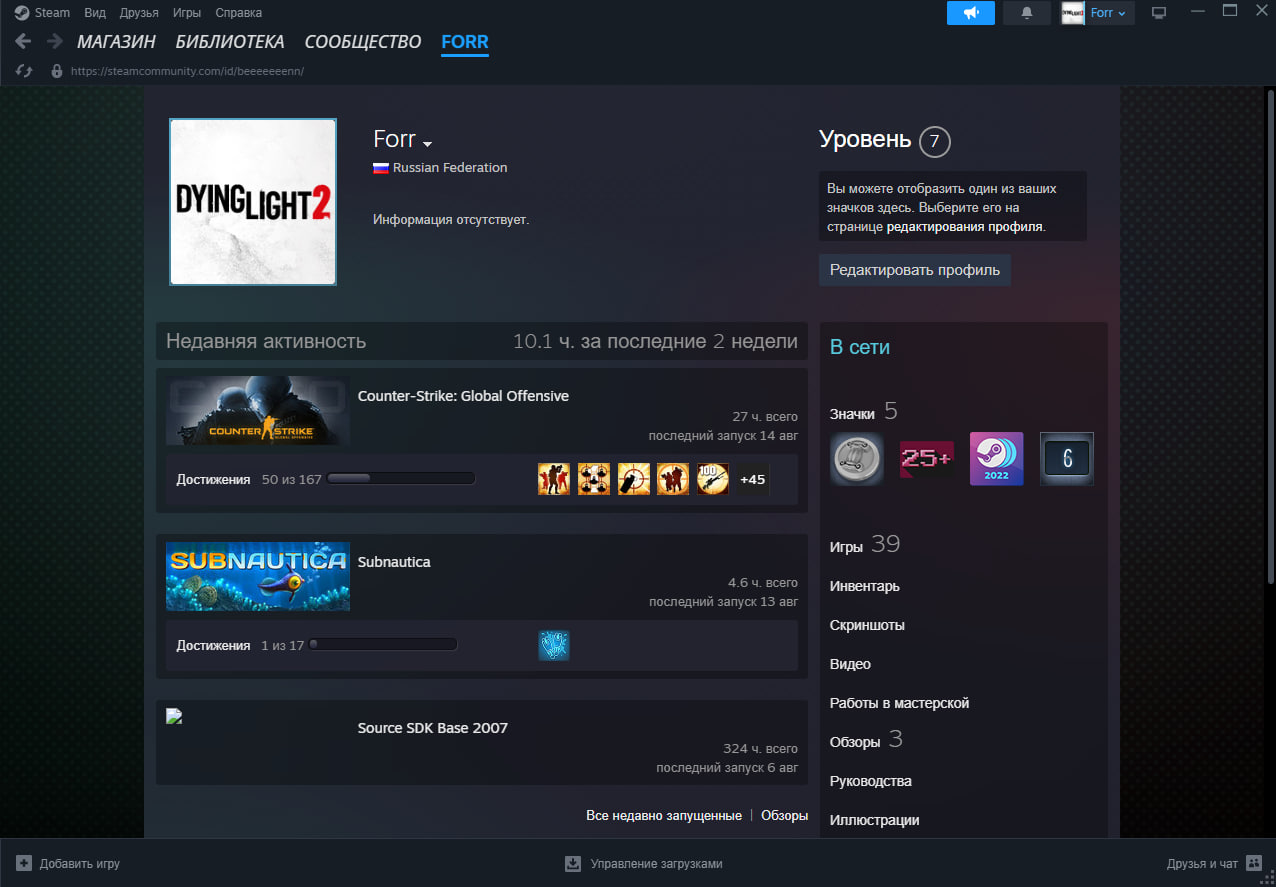This screenshot has width=1276, height=887.
Task: Select the FORR profile tab
Action: pos(465,42)
